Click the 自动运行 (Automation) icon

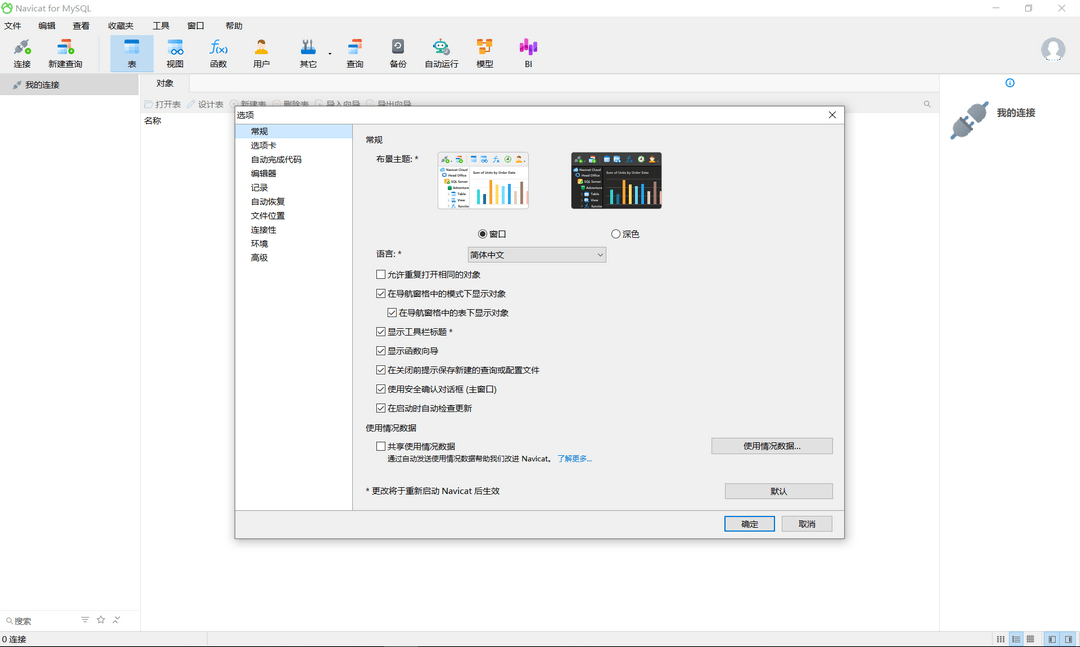(440, 52)
